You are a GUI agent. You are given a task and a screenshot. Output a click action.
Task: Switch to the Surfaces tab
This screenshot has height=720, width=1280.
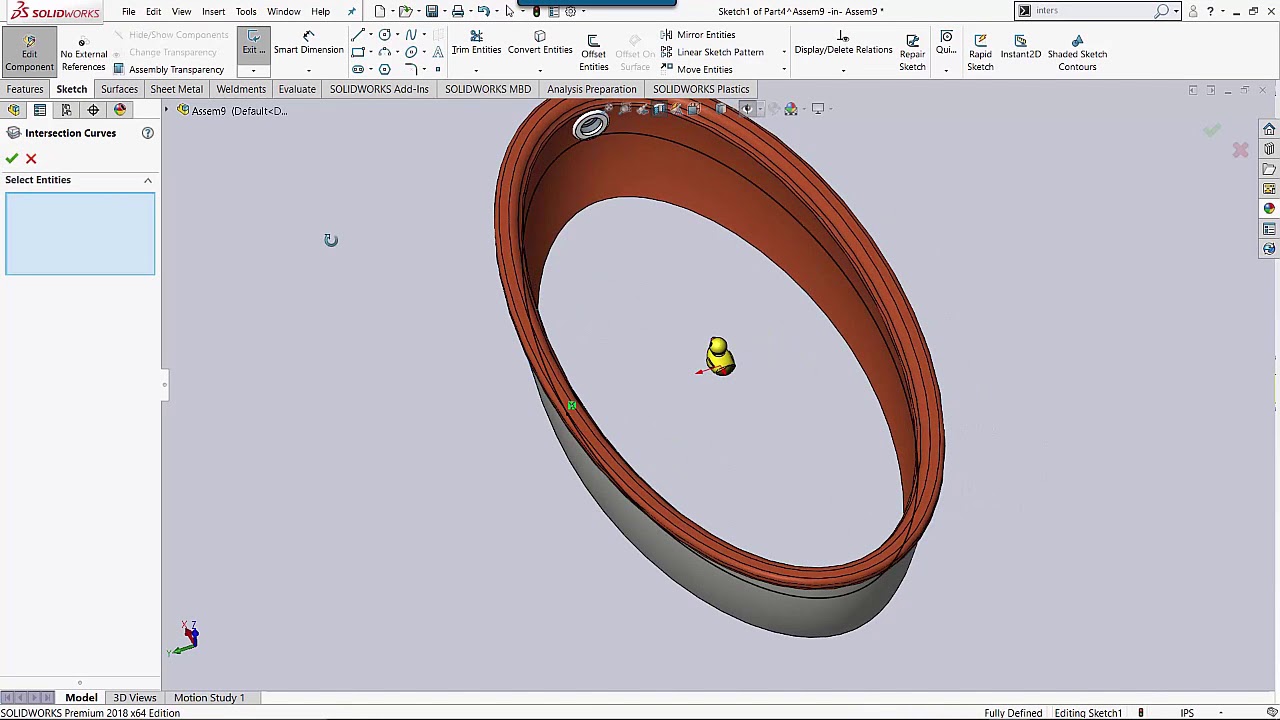tap(119, 89)
